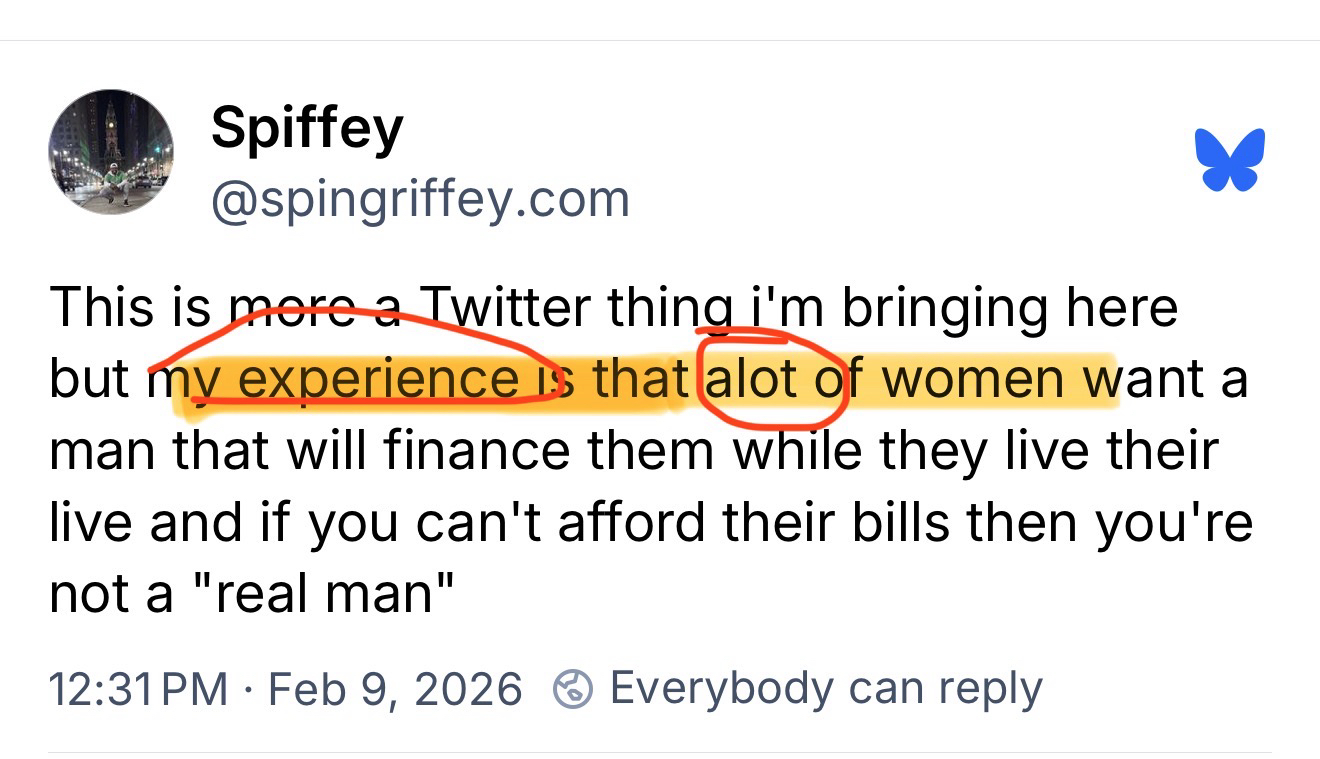
Task: Open the @spingriffey.com handle link
Action: (420, 199)
